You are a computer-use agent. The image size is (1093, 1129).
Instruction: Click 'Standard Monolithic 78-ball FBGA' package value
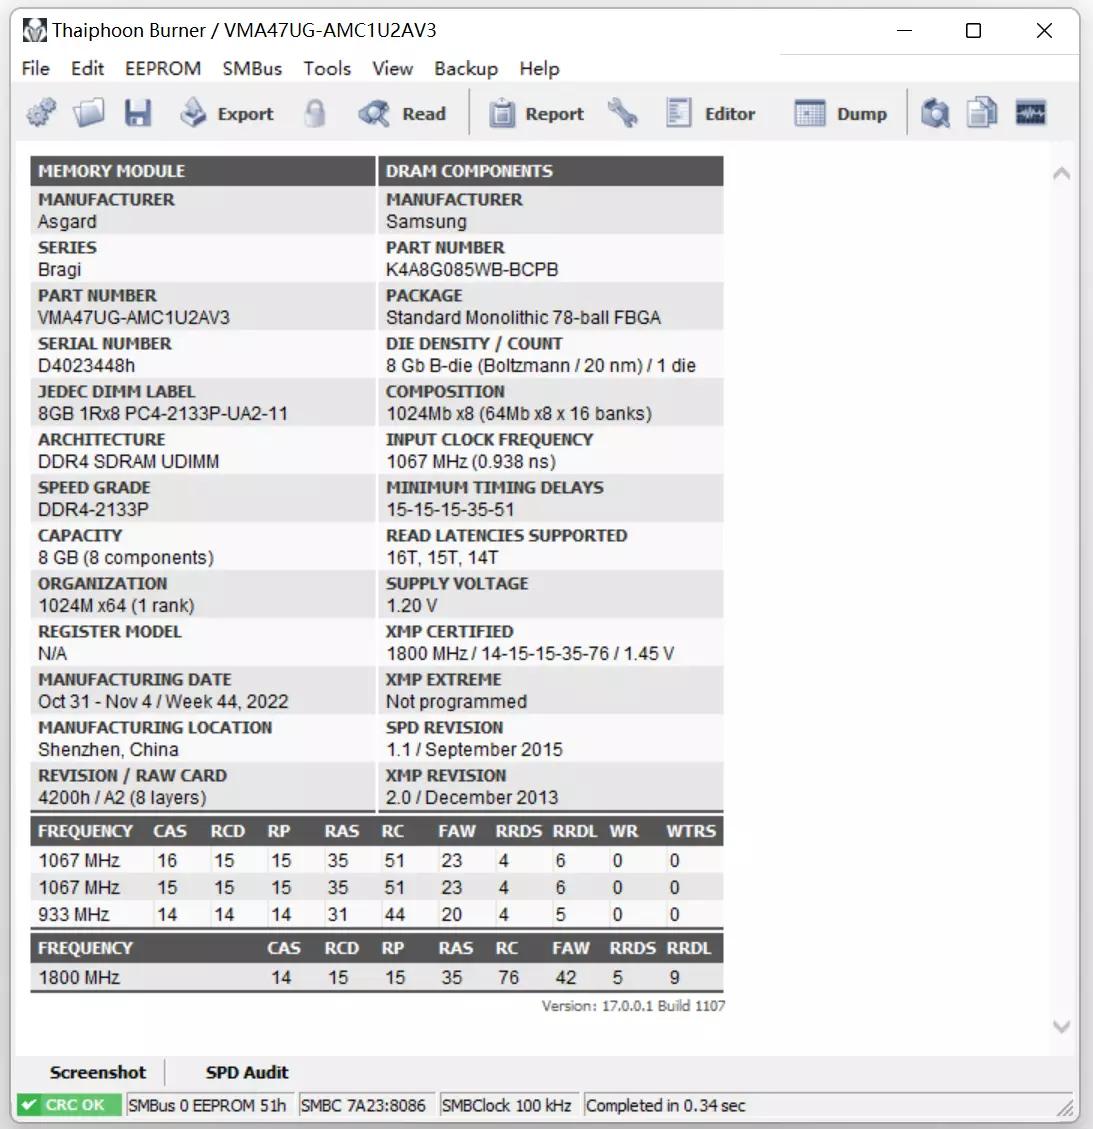tap(523, 318)
